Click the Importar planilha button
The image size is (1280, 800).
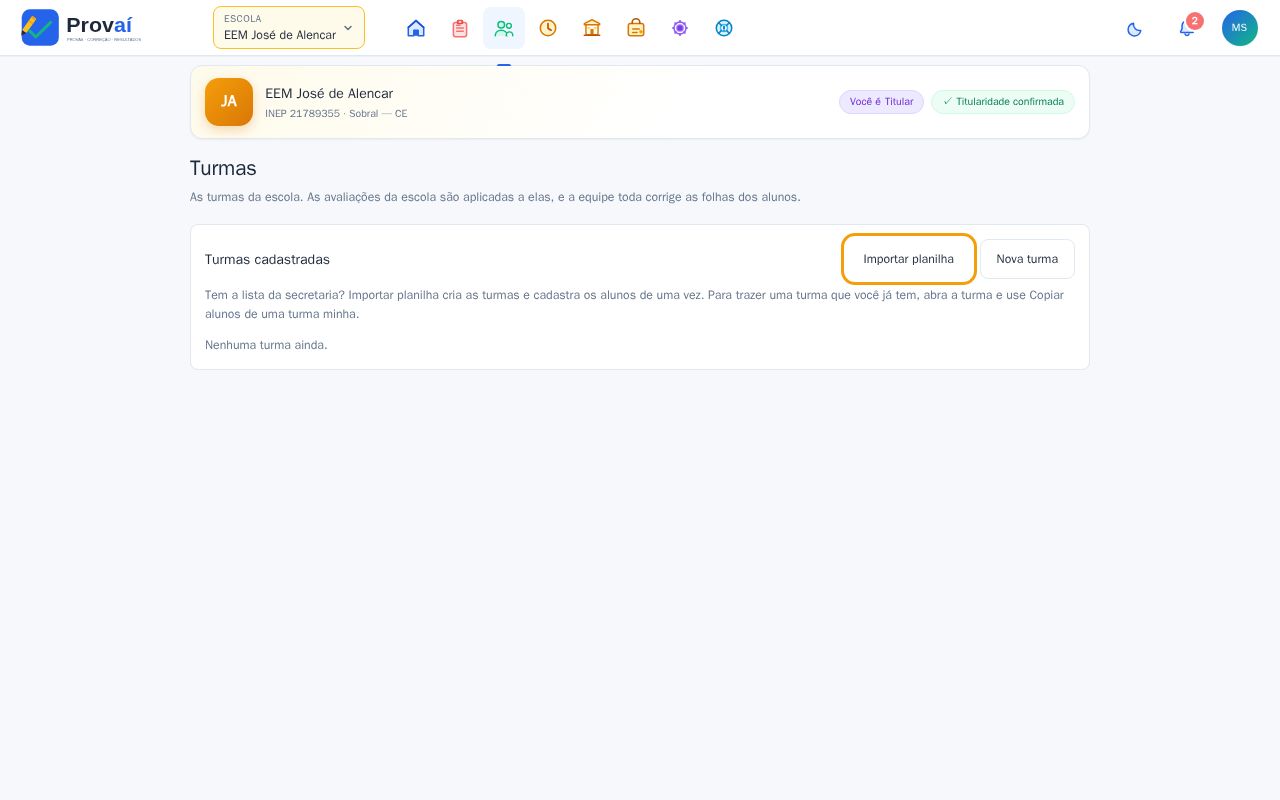[x=909, y=259]
